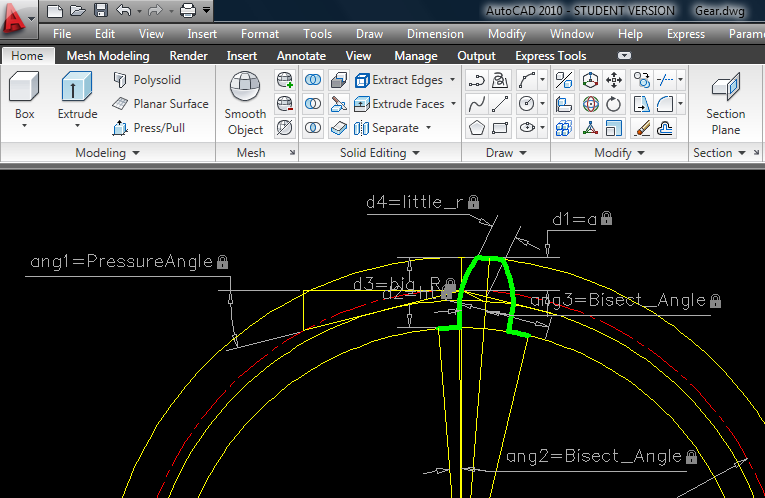Open the Format menu
Image resolution: width=765 pixels, height=498 pixels.
click(x=260, y=34)
